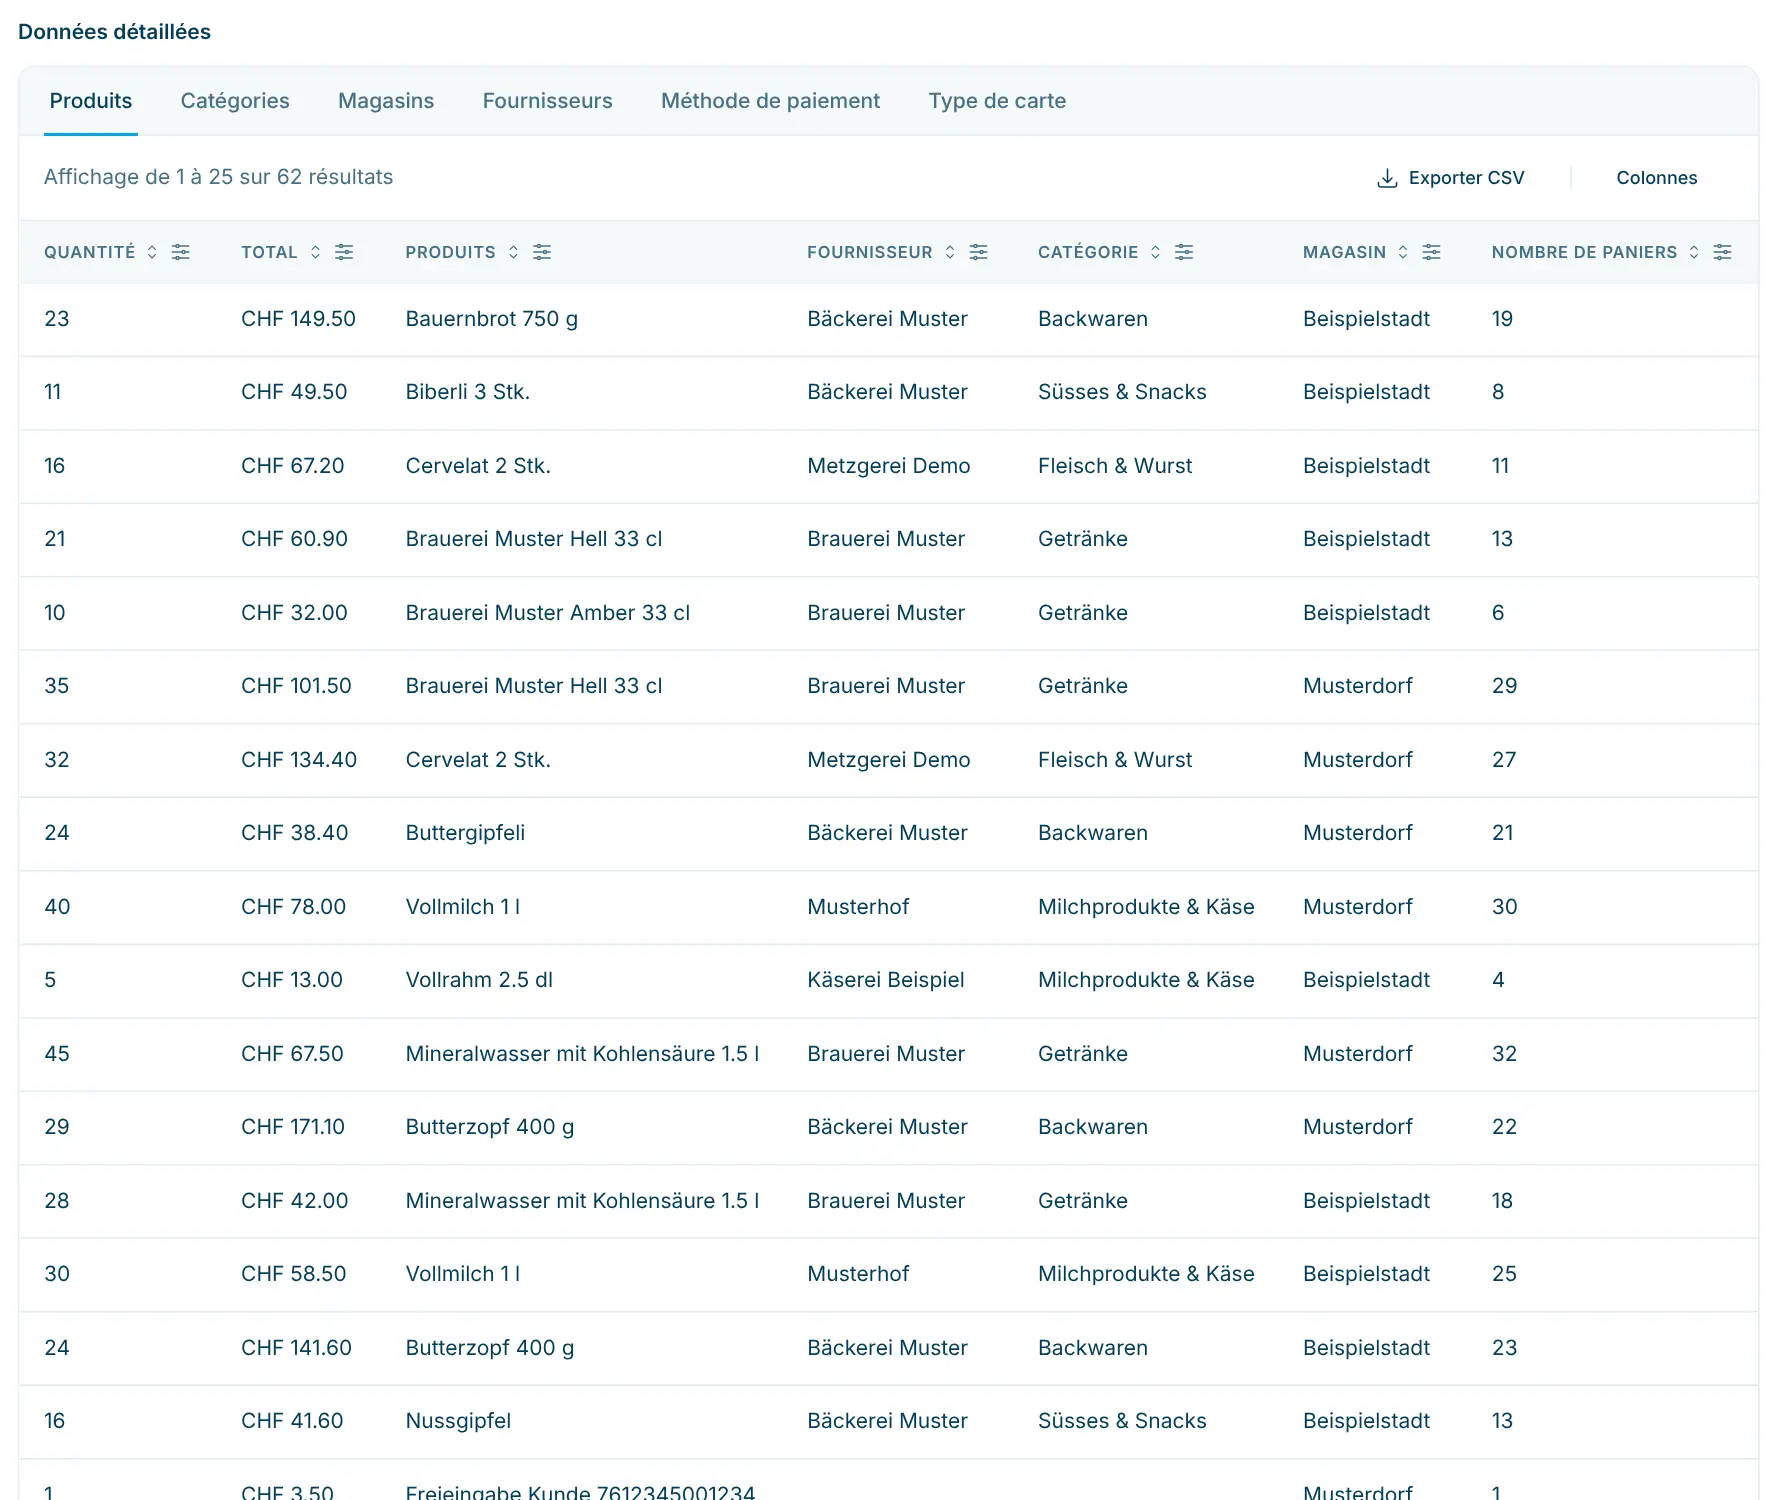The height and width of the screenshot is (1500, 1778).
Task: Open filter icon for Catégorie column
Action: (x=1184, y=252)
